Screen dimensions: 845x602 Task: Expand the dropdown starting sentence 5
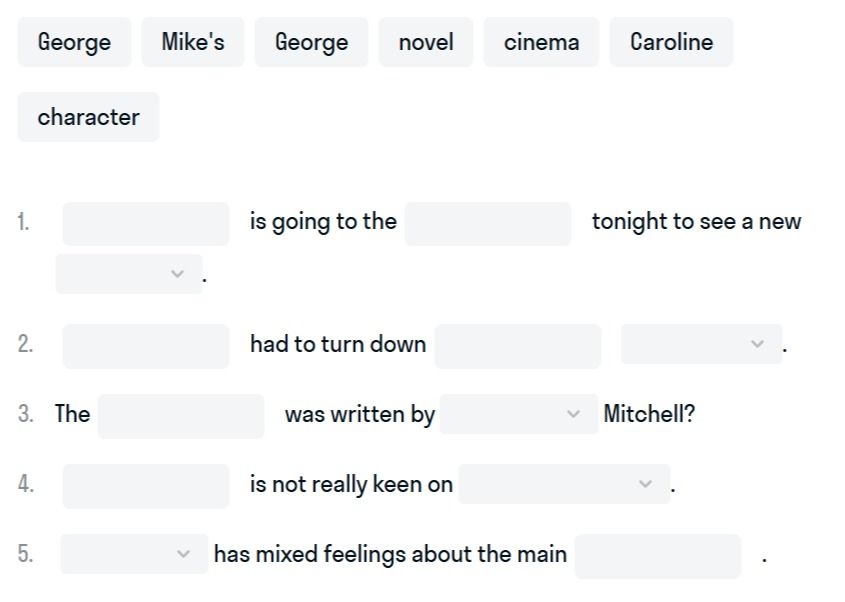point(134,554)
